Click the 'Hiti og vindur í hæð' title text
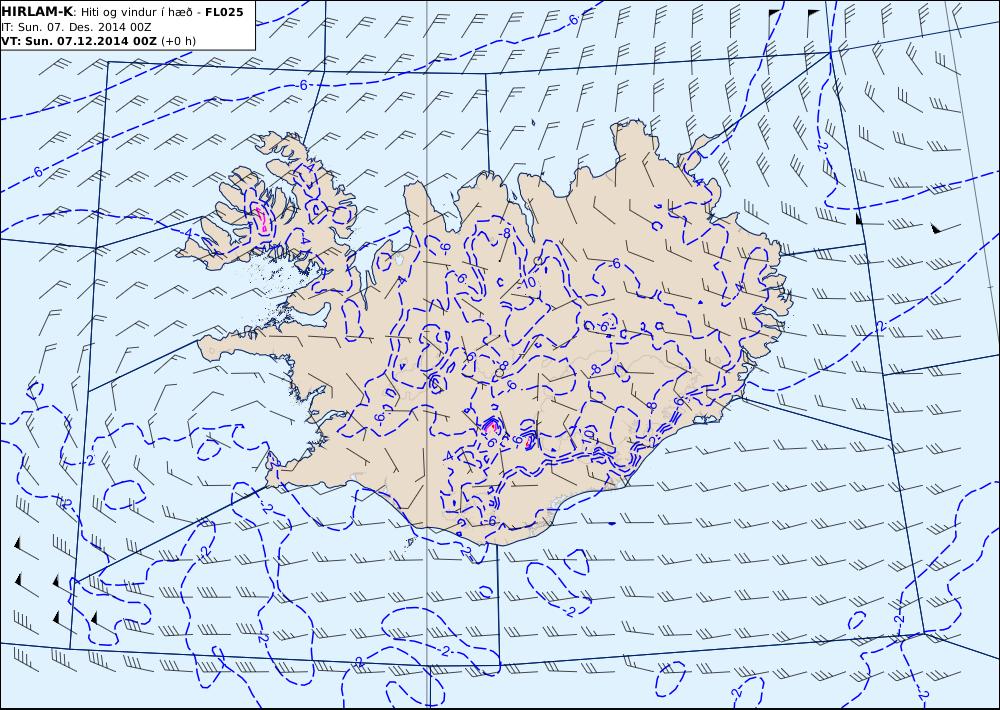1000x710 pixels. [x=136, y=13]
